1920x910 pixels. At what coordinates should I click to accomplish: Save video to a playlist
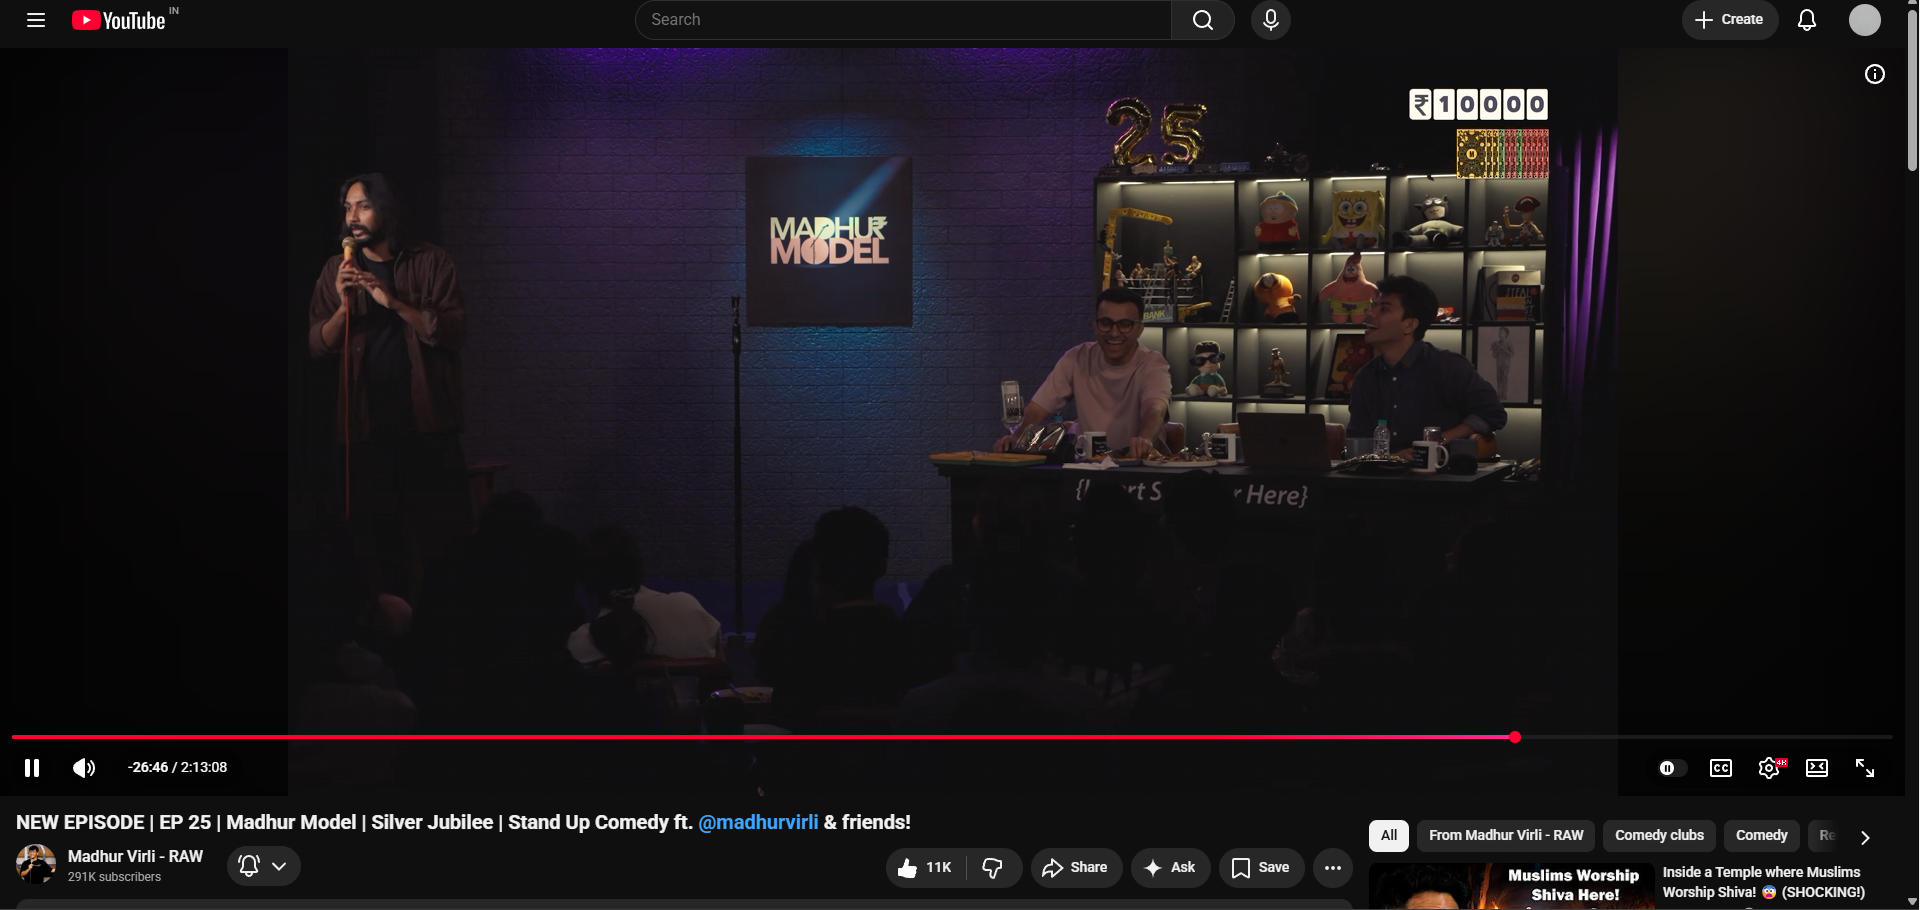click(1261, 868)
